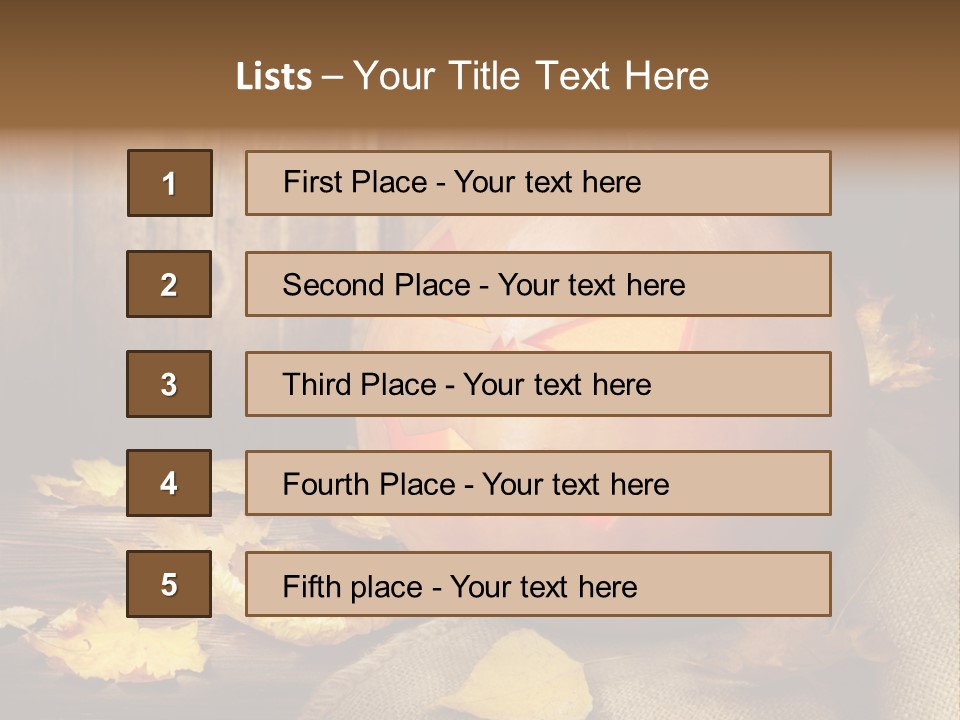The image size is (960, 720).
Task: Select the Fifth place text bar
Action: pyautogui.click(x=538, y=584)
